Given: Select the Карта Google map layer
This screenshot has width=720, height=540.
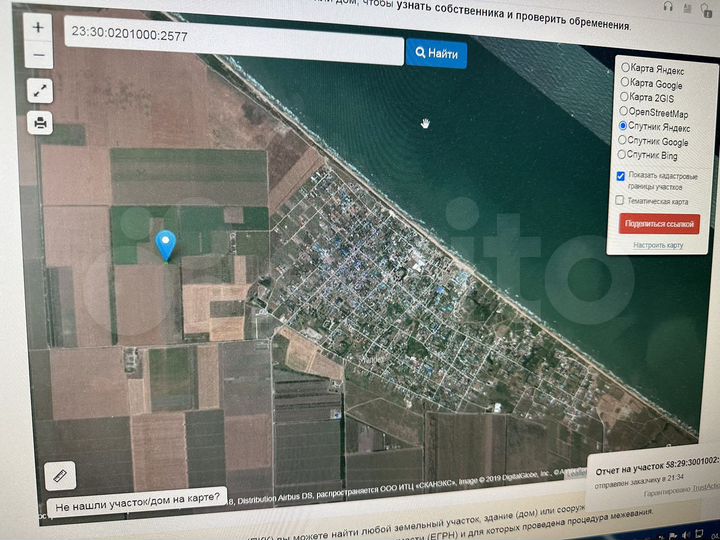Looking at the screenshot, I should pyautogui.click(x=625, y=83).
